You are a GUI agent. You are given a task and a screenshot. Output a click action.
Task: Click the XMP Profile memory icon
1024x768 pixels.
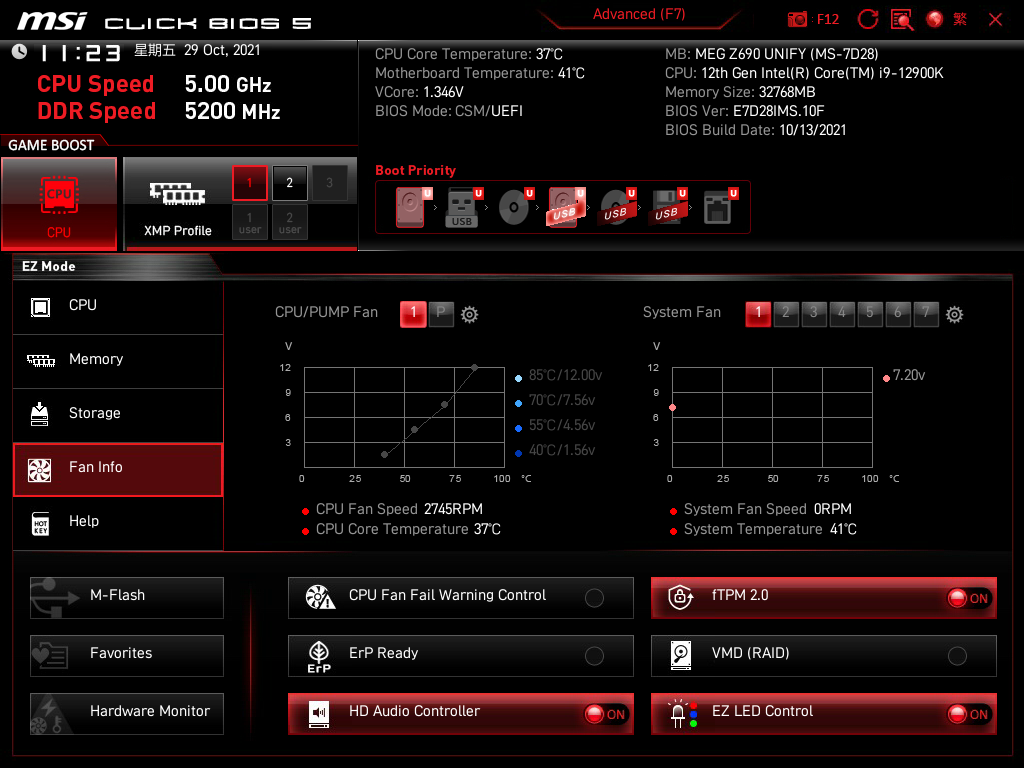pos(177,194)
